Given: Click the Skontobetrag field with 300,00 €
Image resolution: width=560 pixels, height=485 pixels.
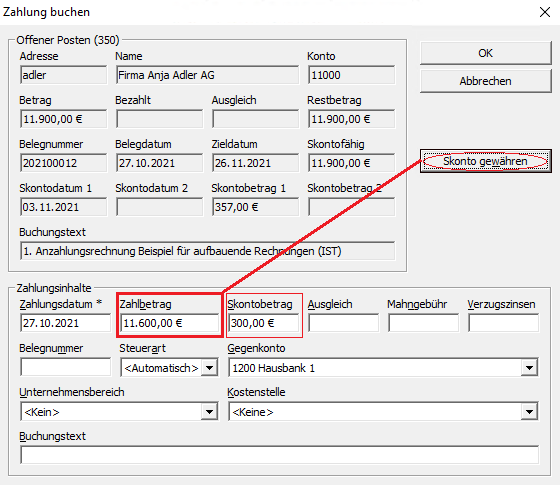Looking at the screenshot, I should 264,323.
